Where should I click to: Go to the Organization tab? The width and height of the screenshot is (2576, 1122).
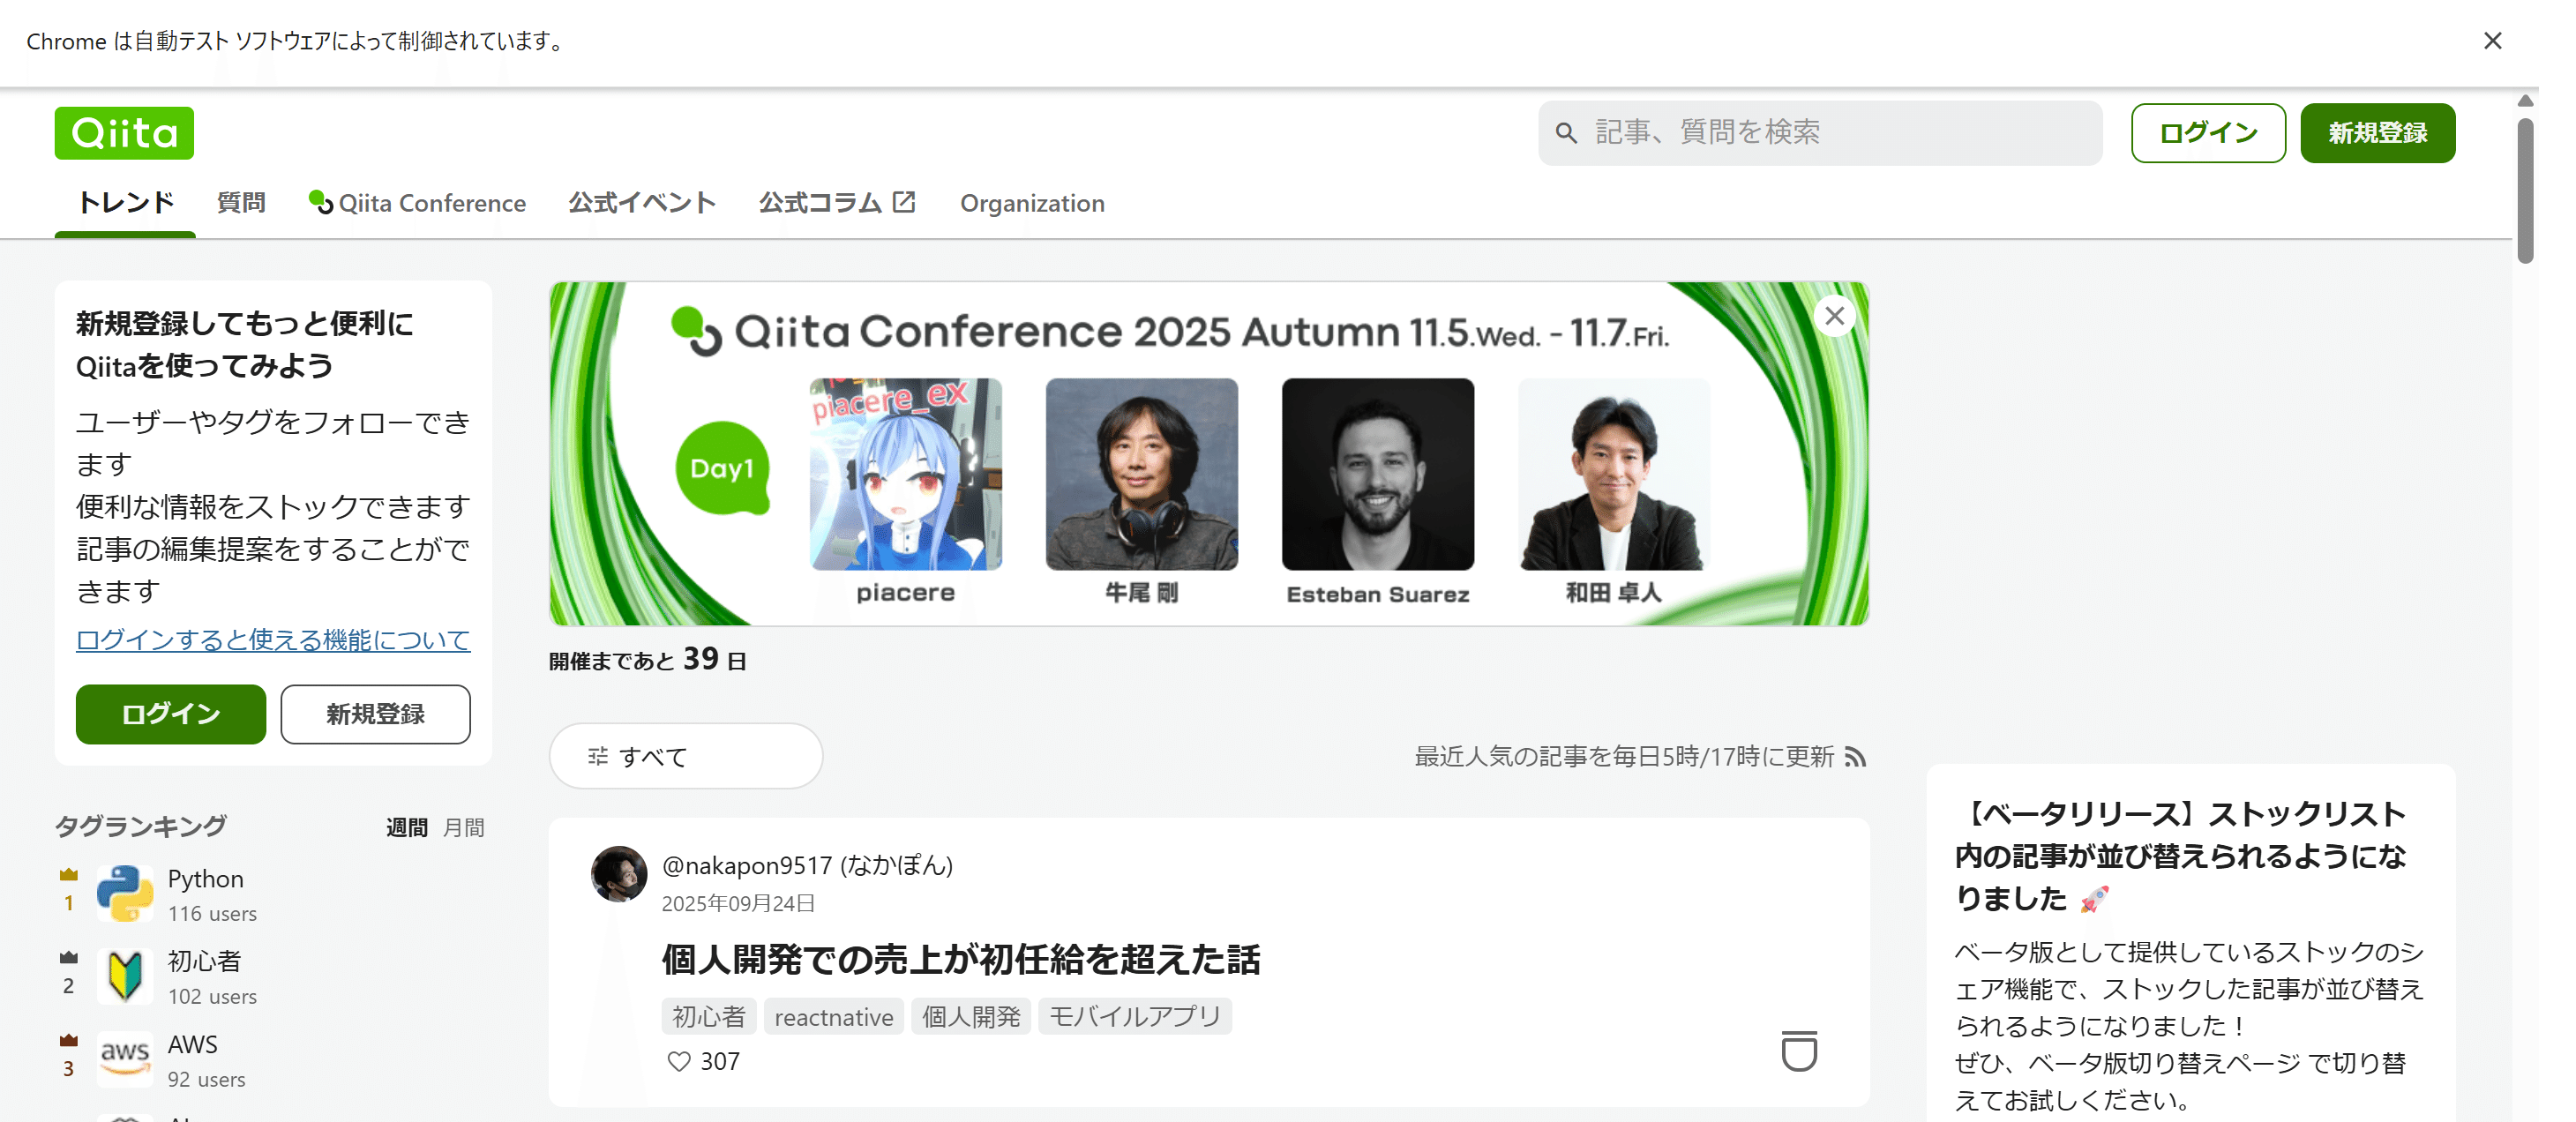tap(1032, 203)
